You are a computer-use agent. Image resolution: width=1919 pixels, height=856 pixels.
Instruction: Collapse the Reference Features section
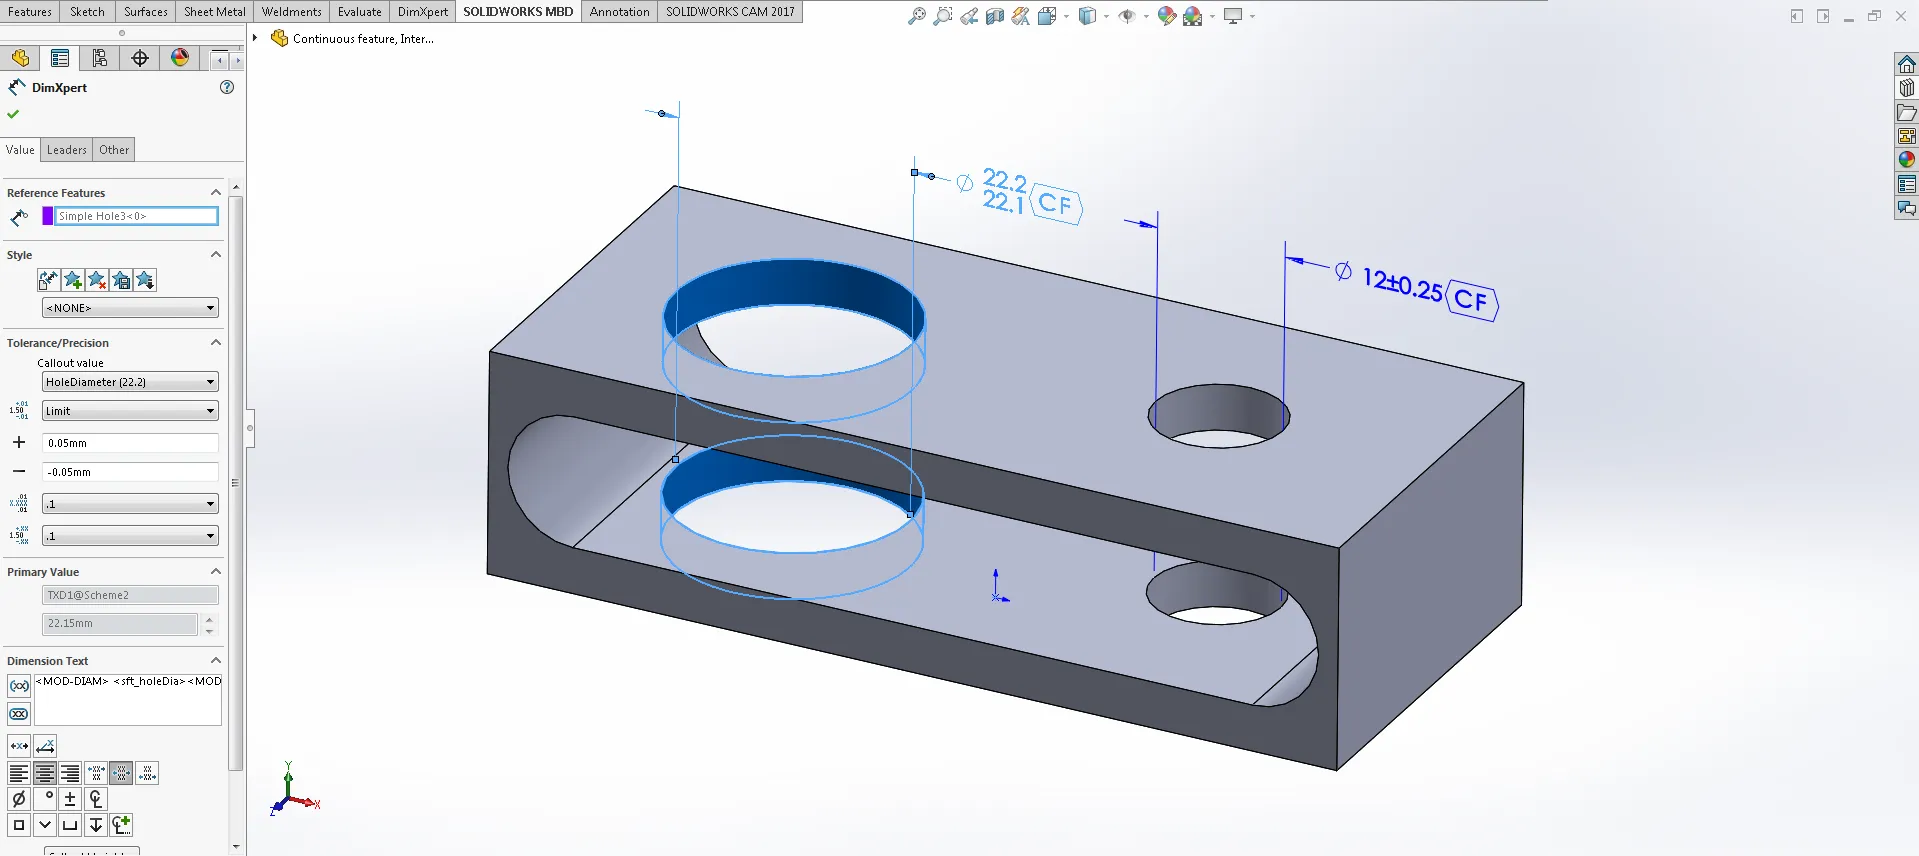(x=215, y=193)
